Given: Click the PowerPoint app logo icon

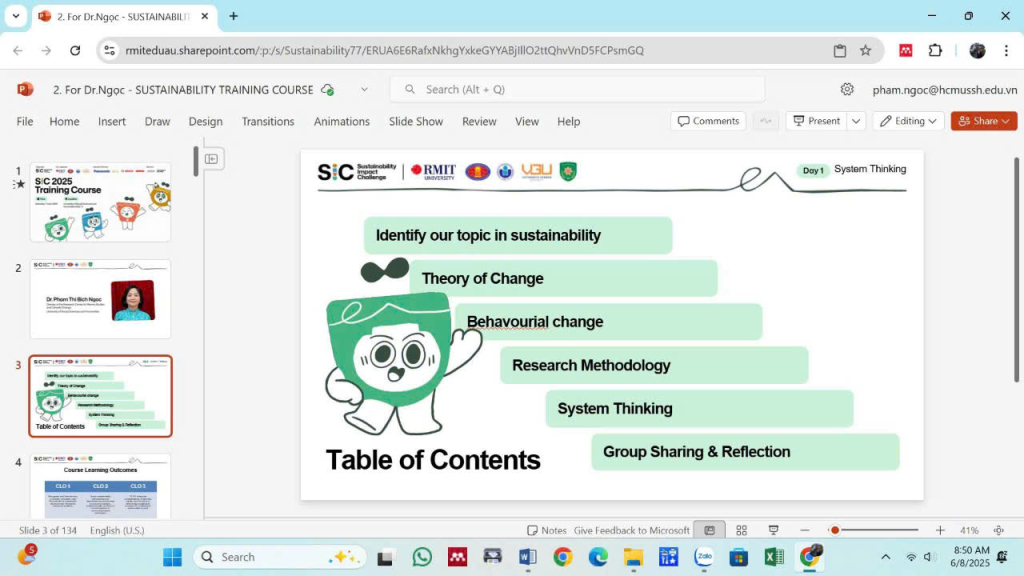Looking at the screenshot, I should click(x=25, y=89).
